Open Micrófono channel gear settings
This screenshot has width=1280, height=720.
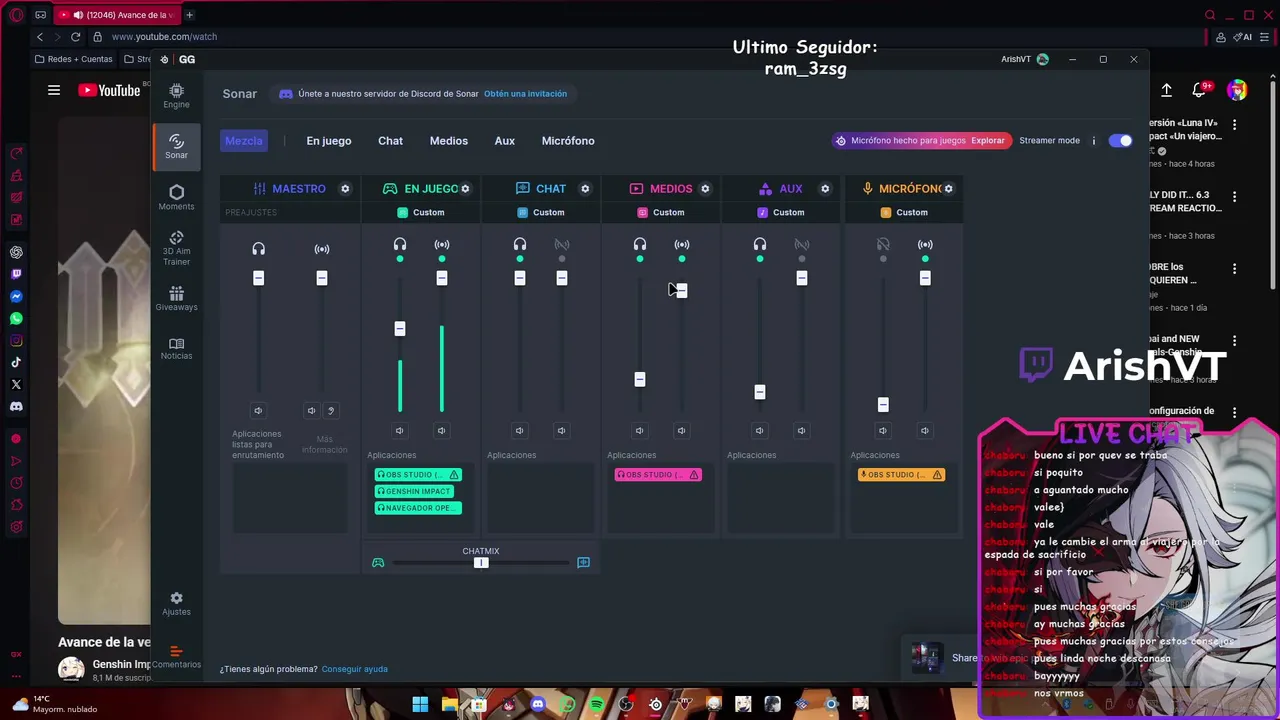pyautogui.click(x=948, y=188)
